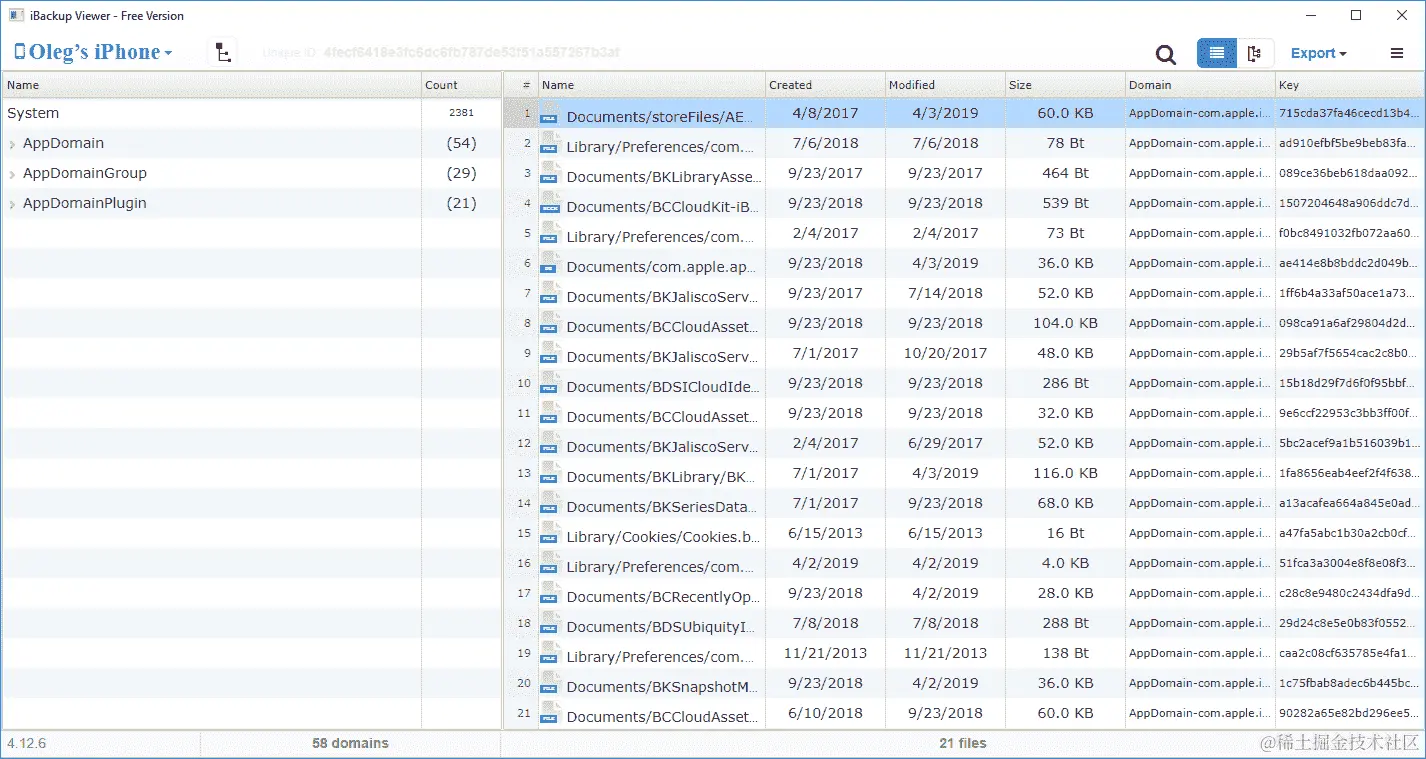Screen dimensions: 1426x759
Task: Sort files by Size column
Action: click(x=1065, y=85)
